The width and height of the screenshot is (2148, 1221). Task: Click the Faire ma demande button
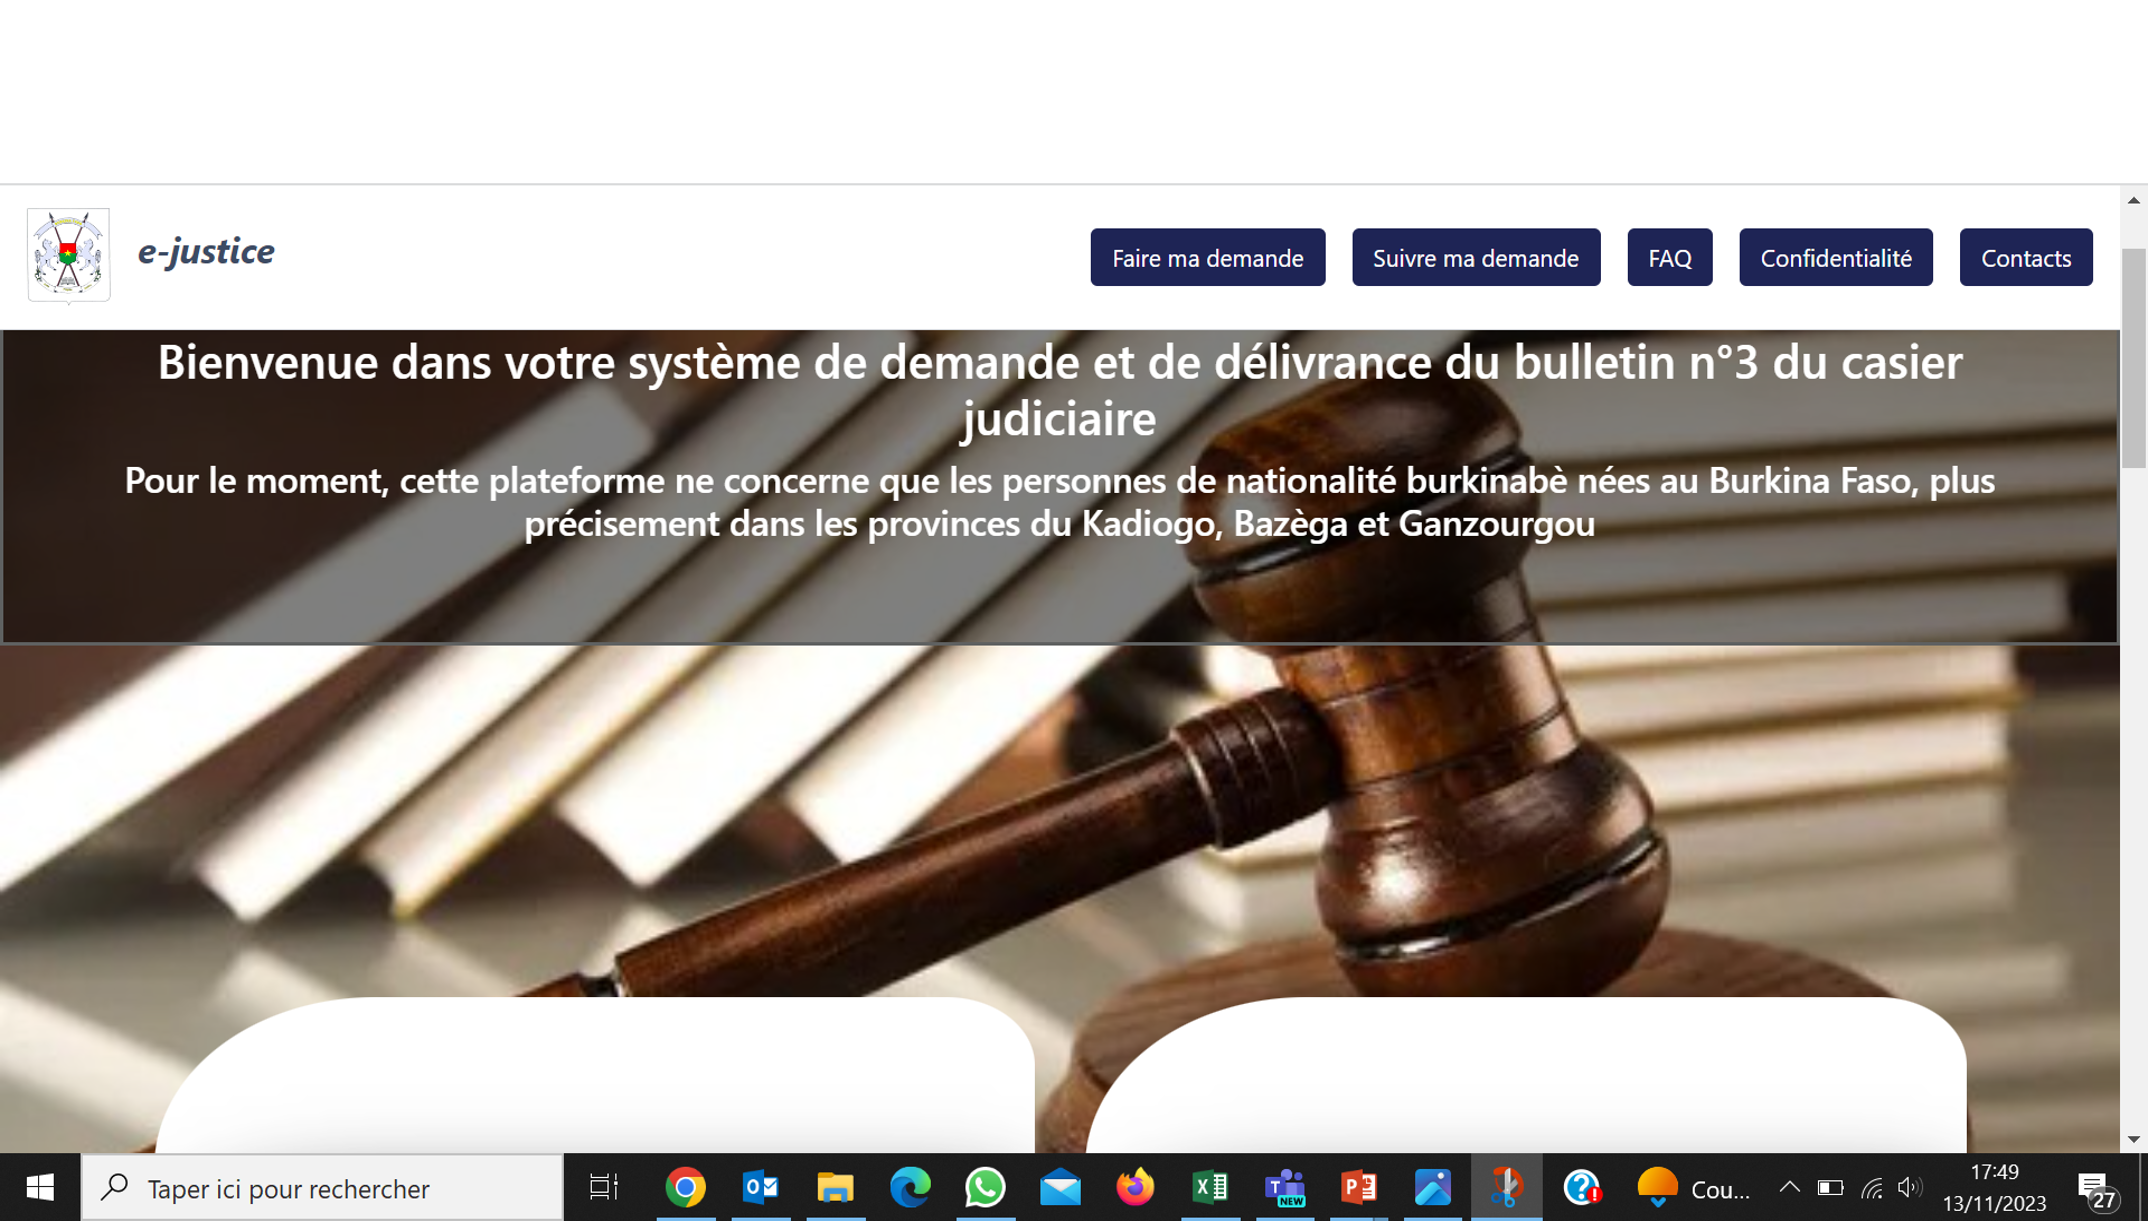pyautogui.click(x=1207, y=257)
